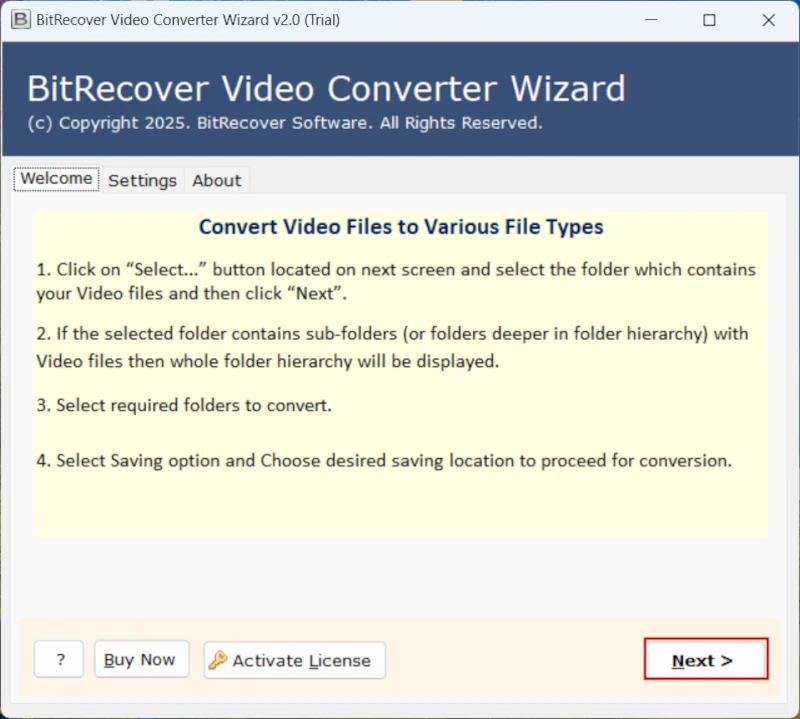The width and height of the screenshot is (800, 719).
Task: Open the Settings tab
Action: [142, 180]
